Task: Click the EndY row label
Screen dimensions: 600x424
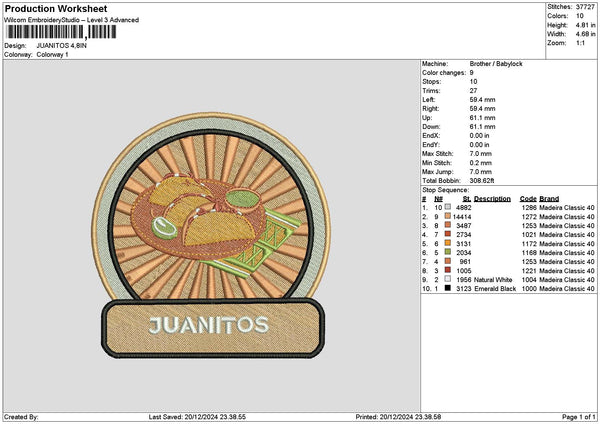Action: [x=431, y=145]
